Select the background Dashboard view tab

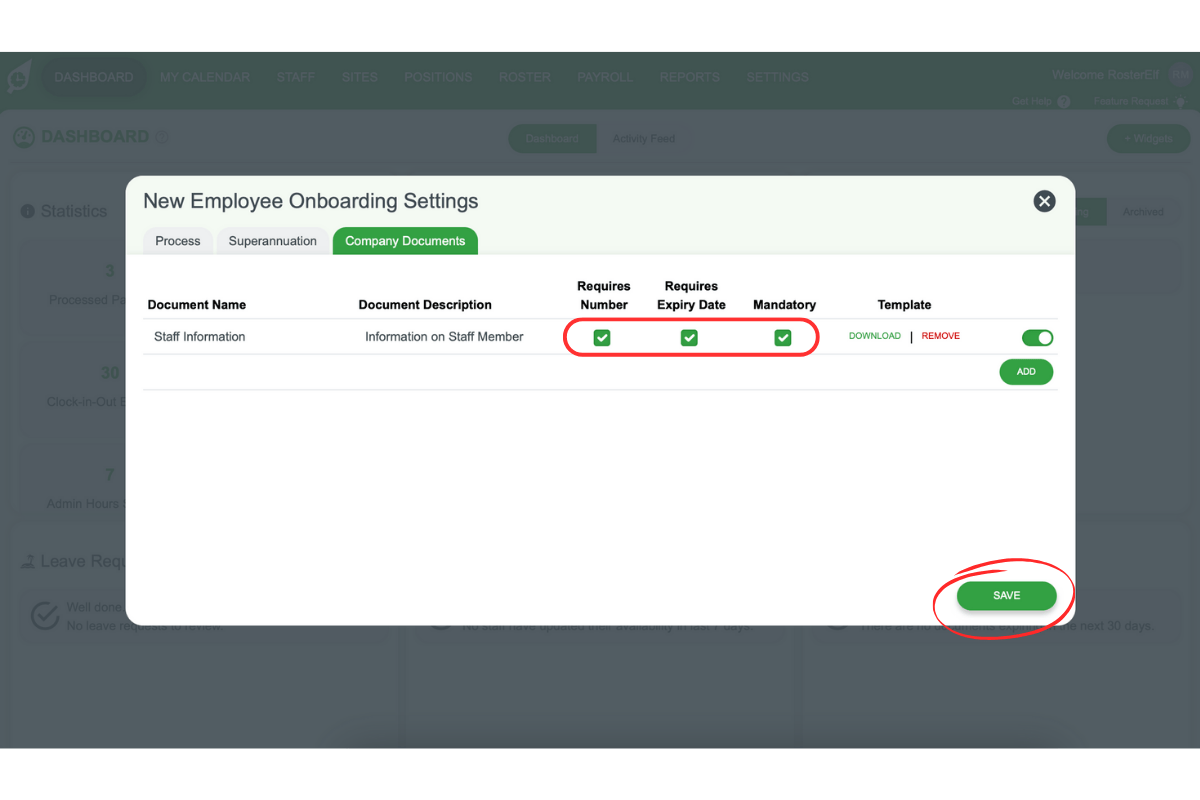tap(552, 139)
